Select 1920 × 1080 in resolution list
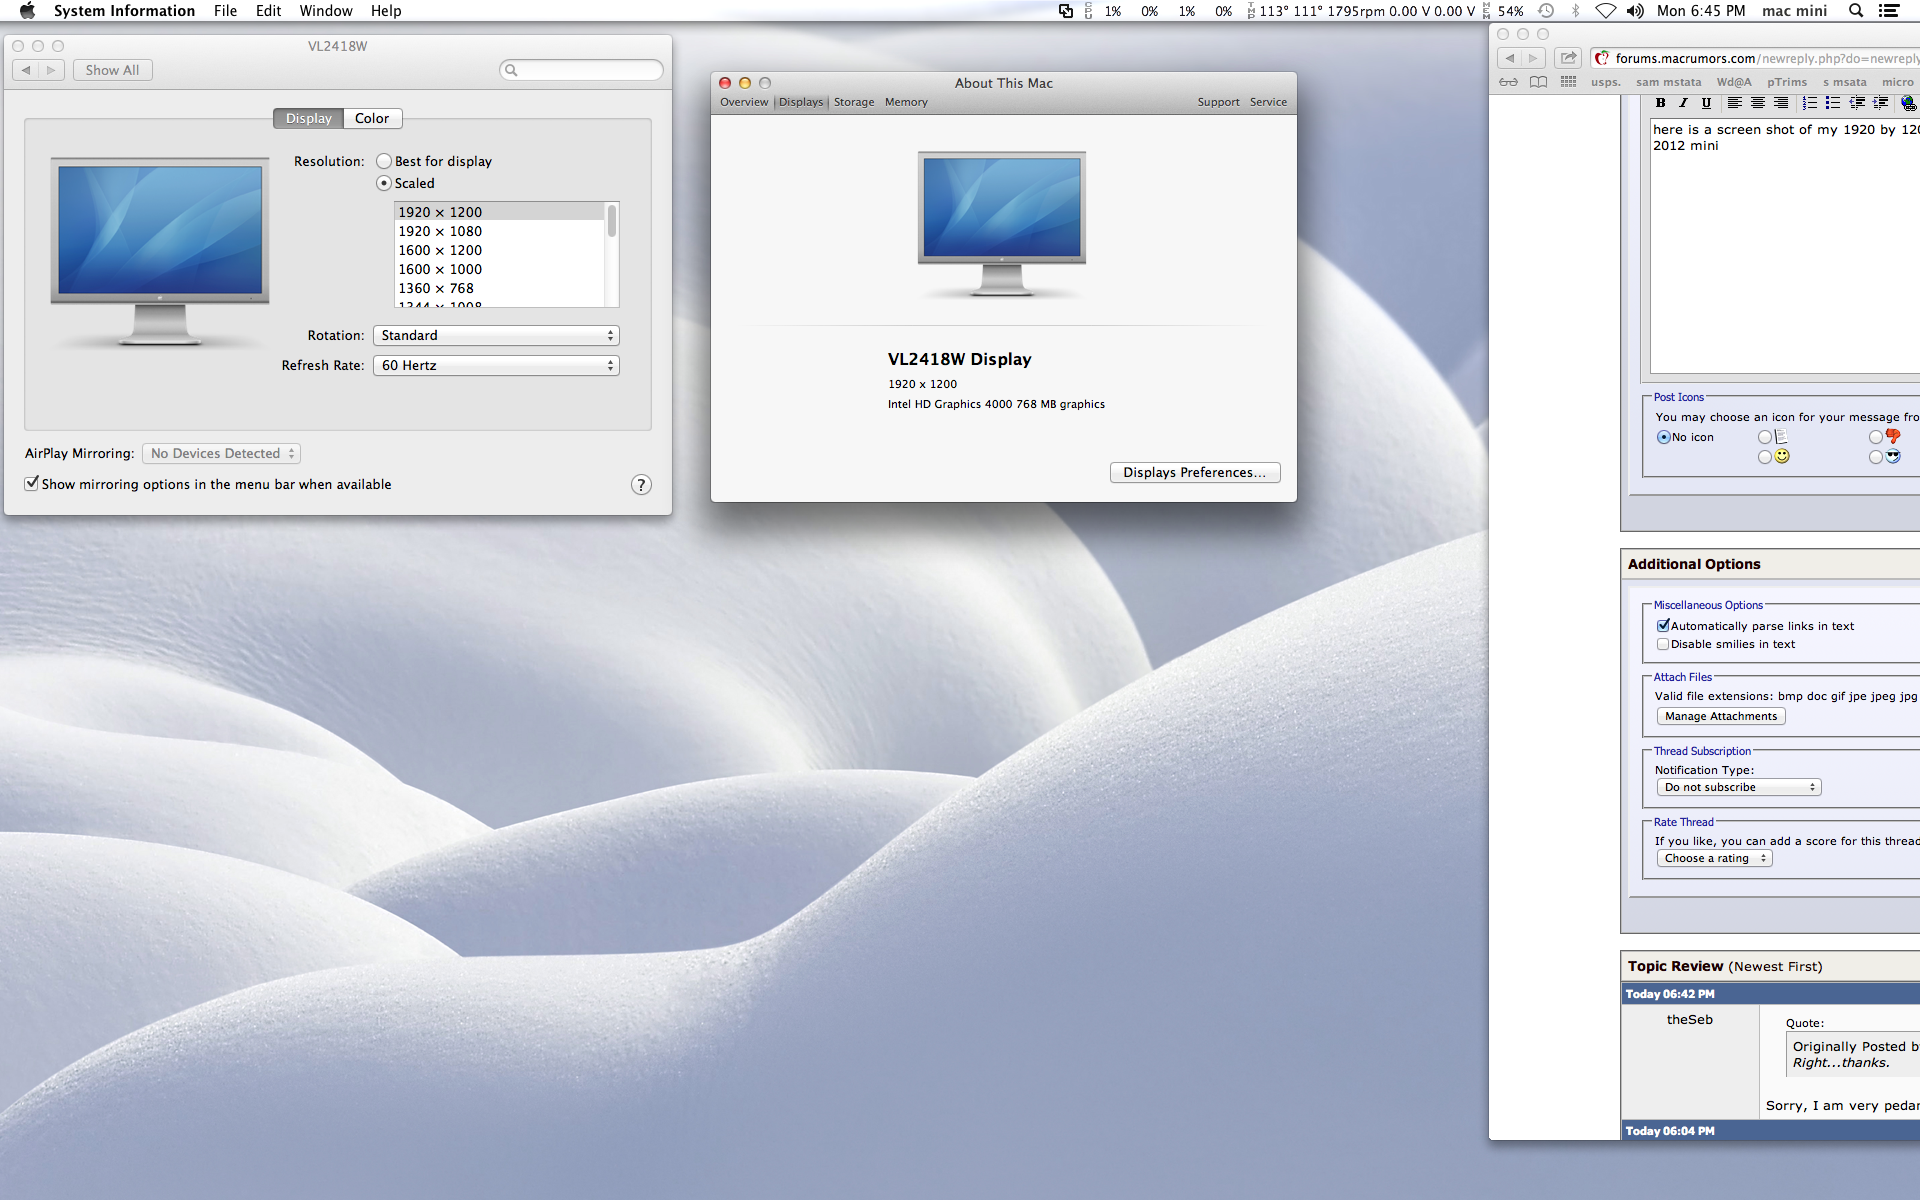This screenshot has height=1200, width=1920. click(x=440, y=231)
